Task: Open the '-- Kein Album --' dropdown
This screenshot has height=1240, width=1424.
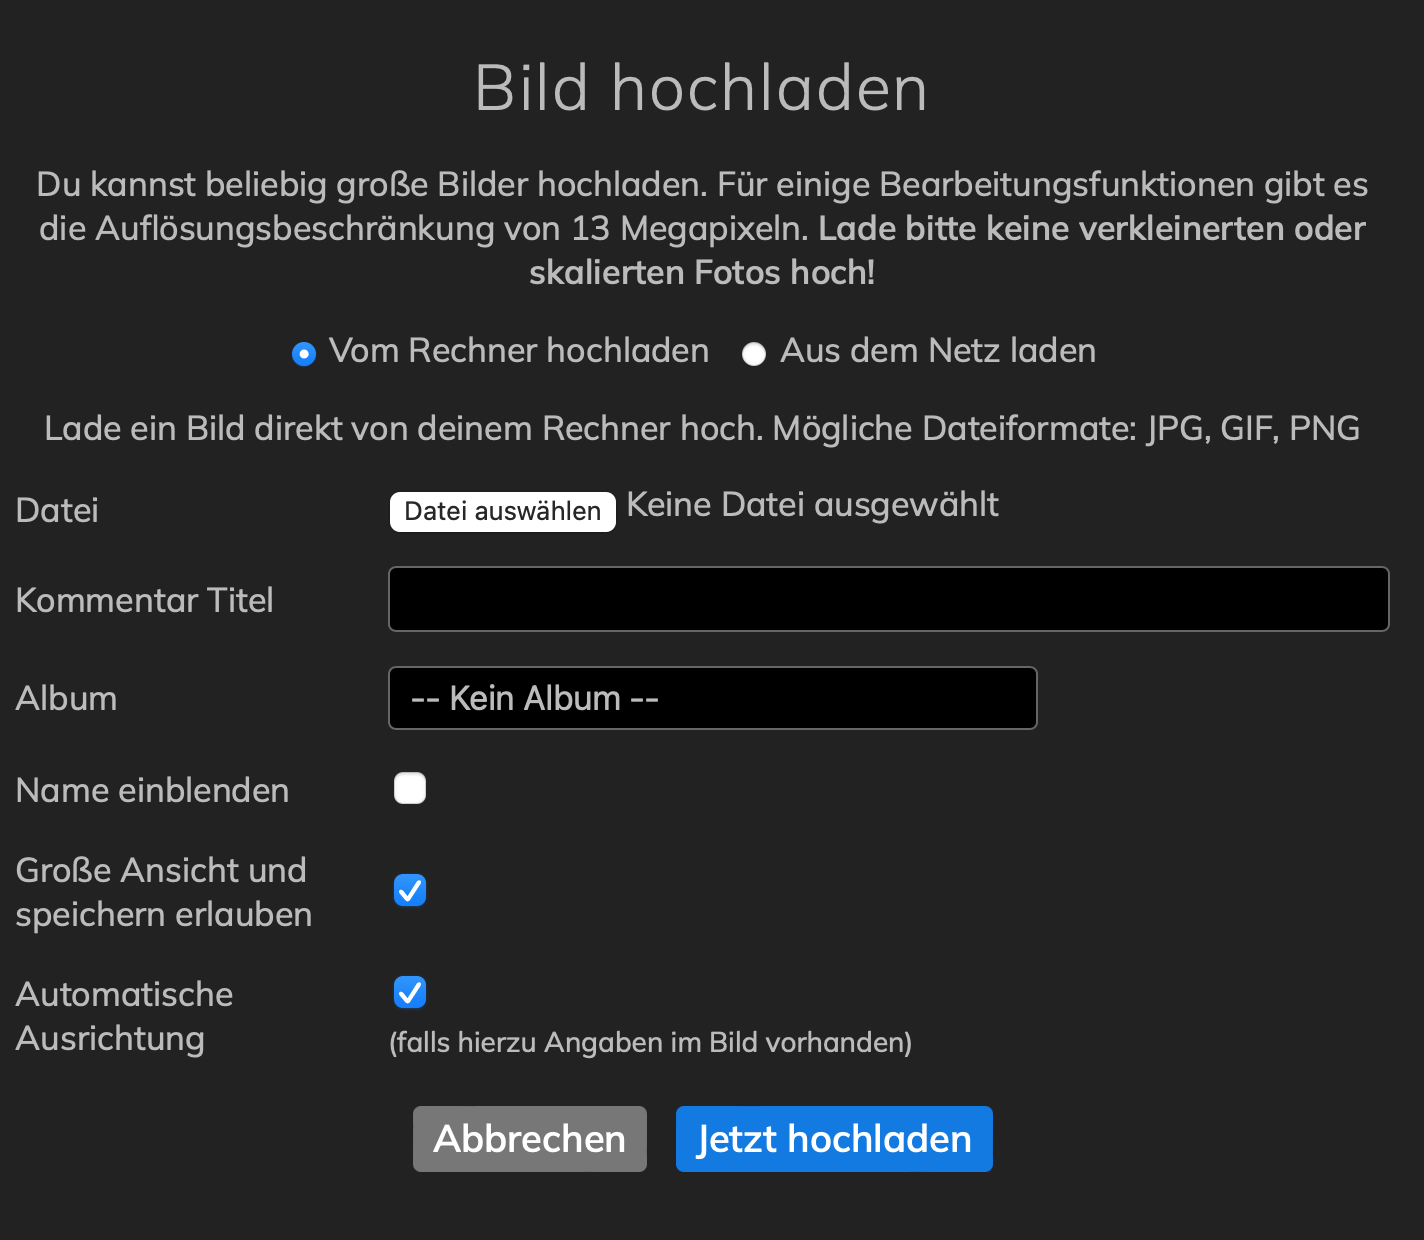Action: [x=712, y=698]
